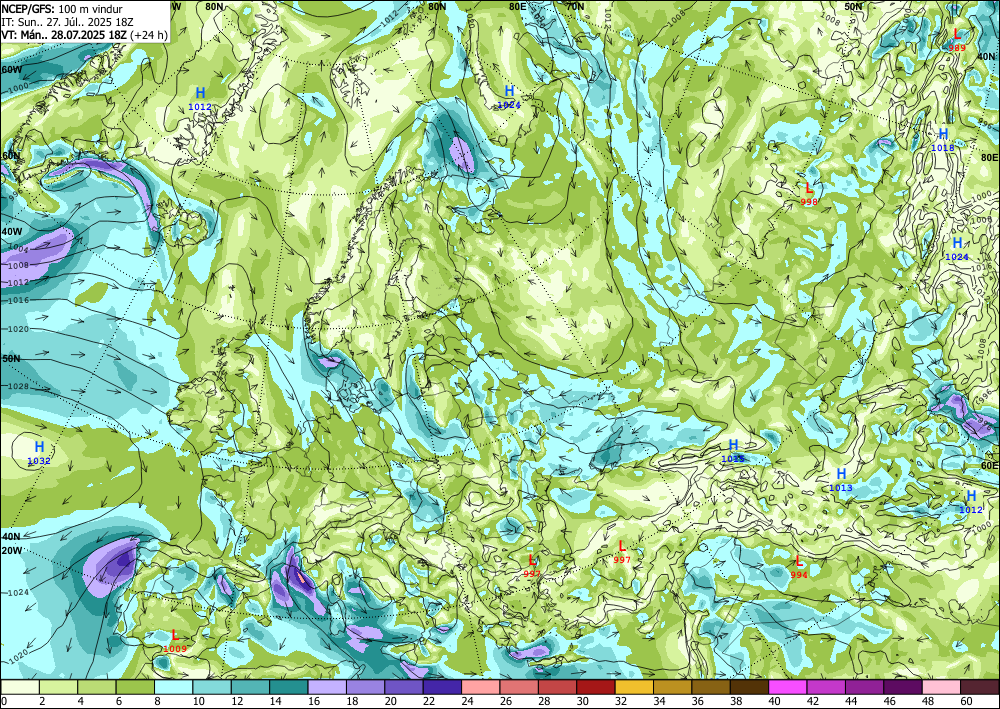Select the 30–32 dark red legend swatch
This screenshot has width=1000, height=709.
(596, 687)
